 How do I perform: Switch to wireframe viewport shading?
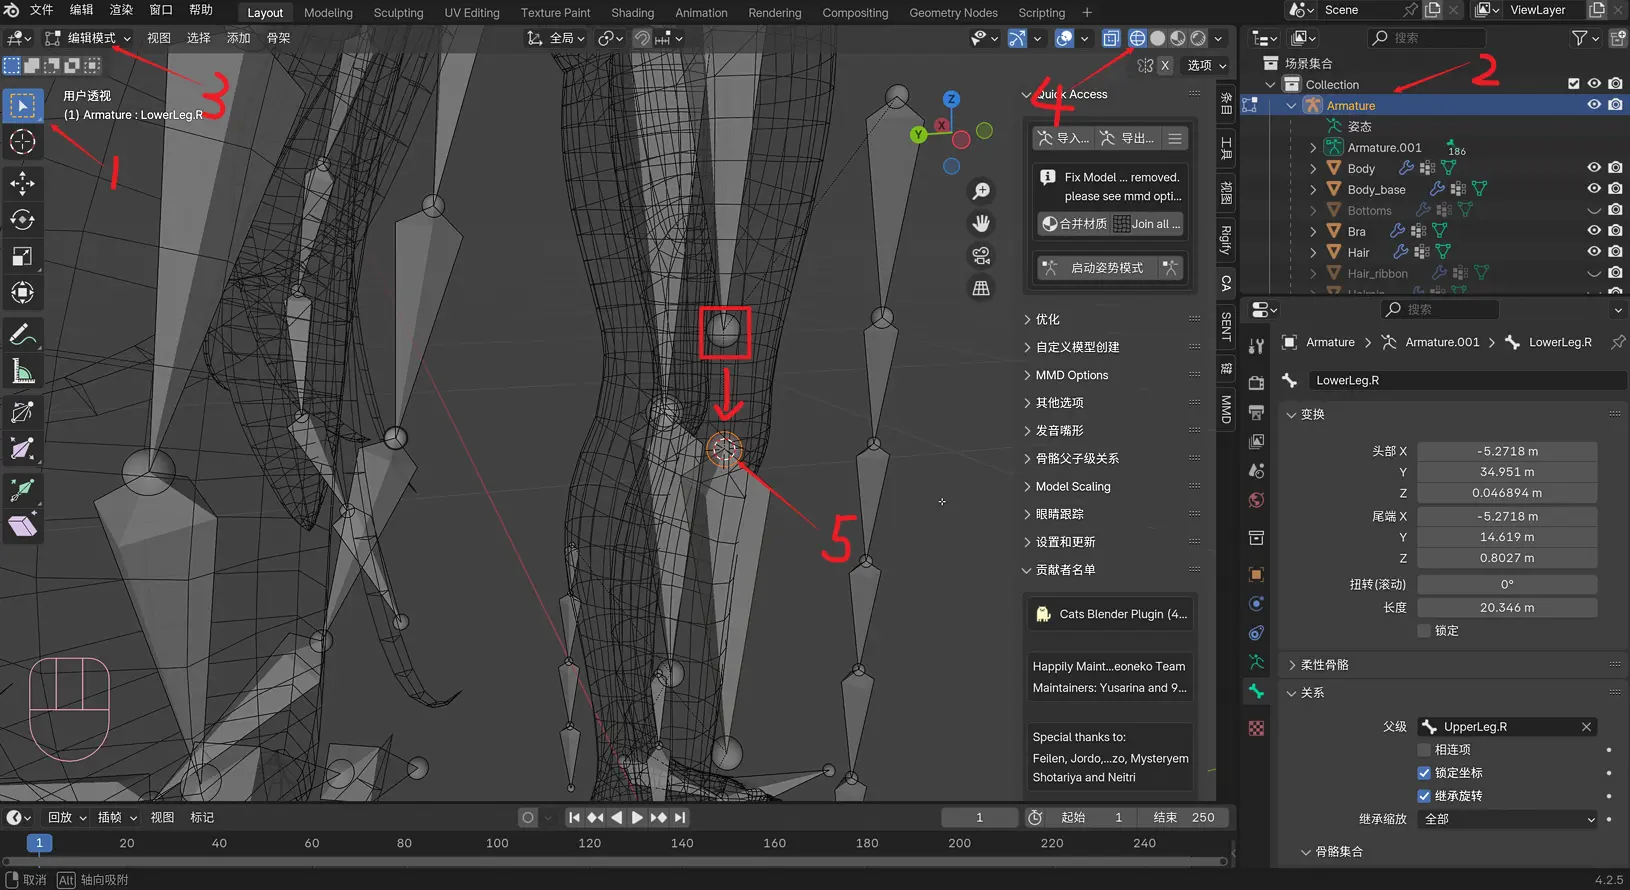point(1137,38)
